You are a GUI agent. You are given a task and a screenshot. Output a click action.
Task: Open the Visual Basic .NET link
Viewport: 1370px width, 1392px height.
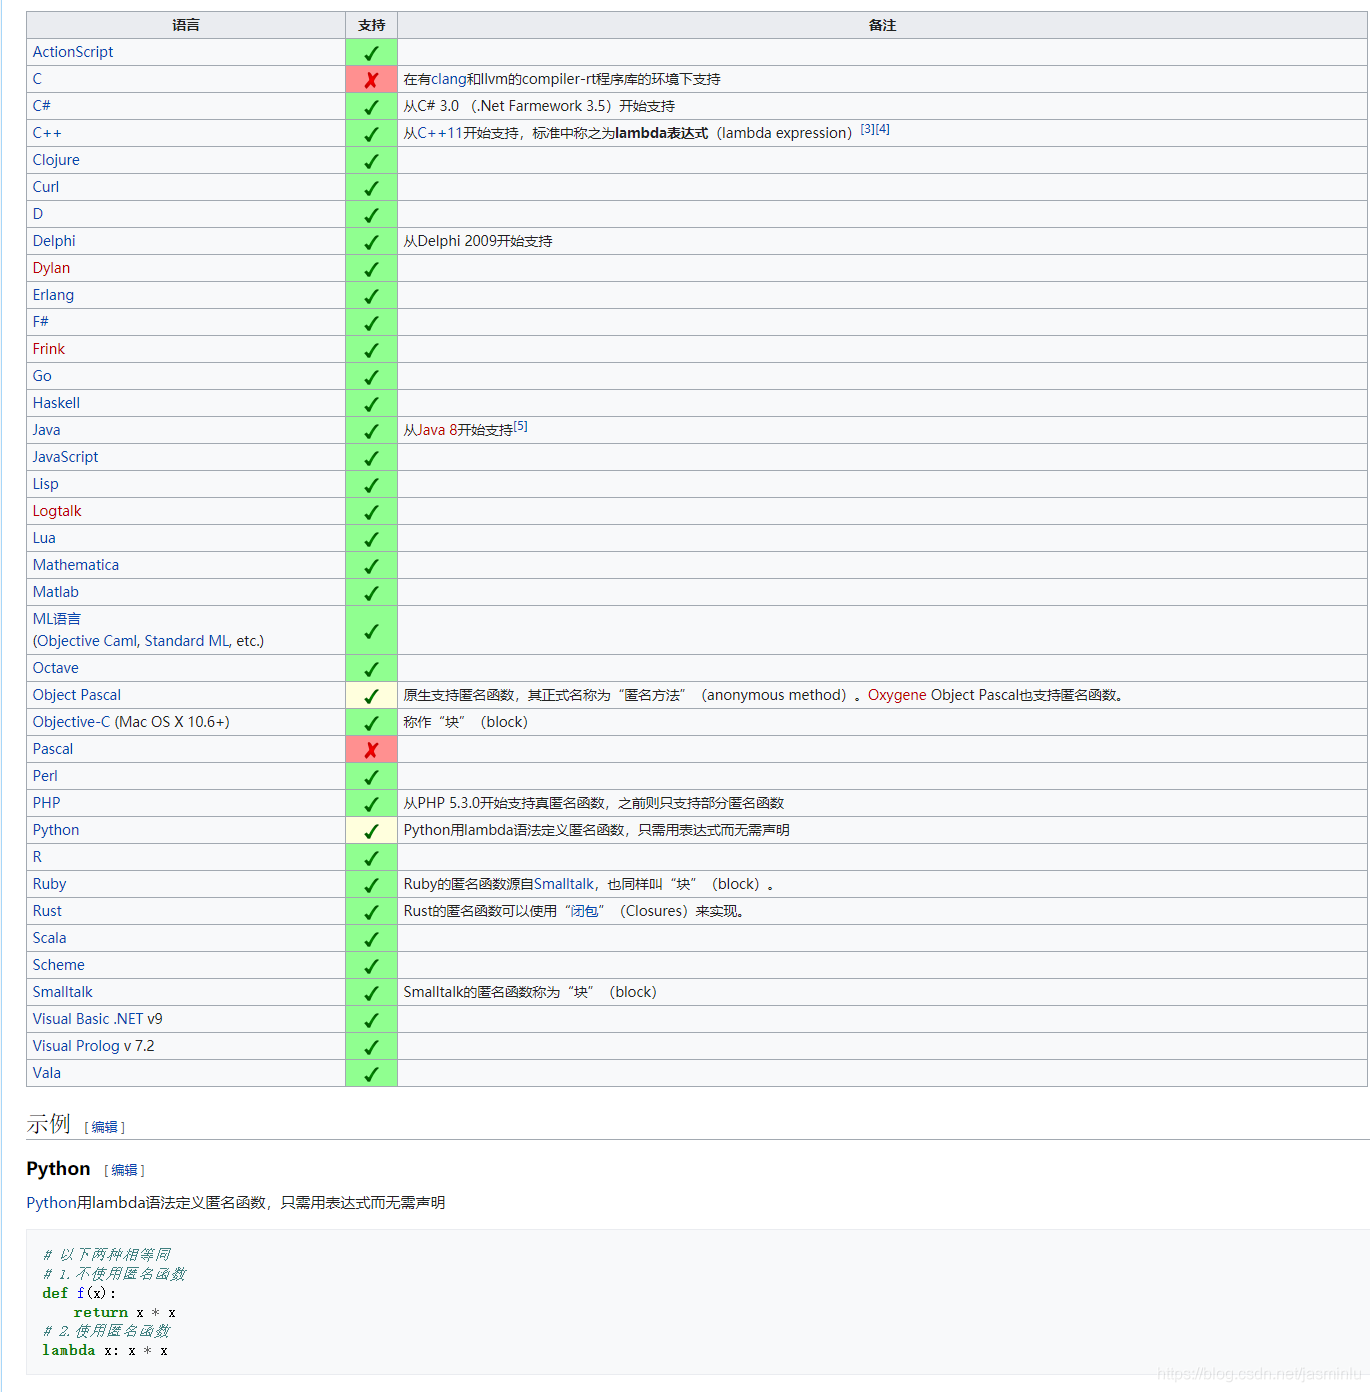tap(88, 1019)
